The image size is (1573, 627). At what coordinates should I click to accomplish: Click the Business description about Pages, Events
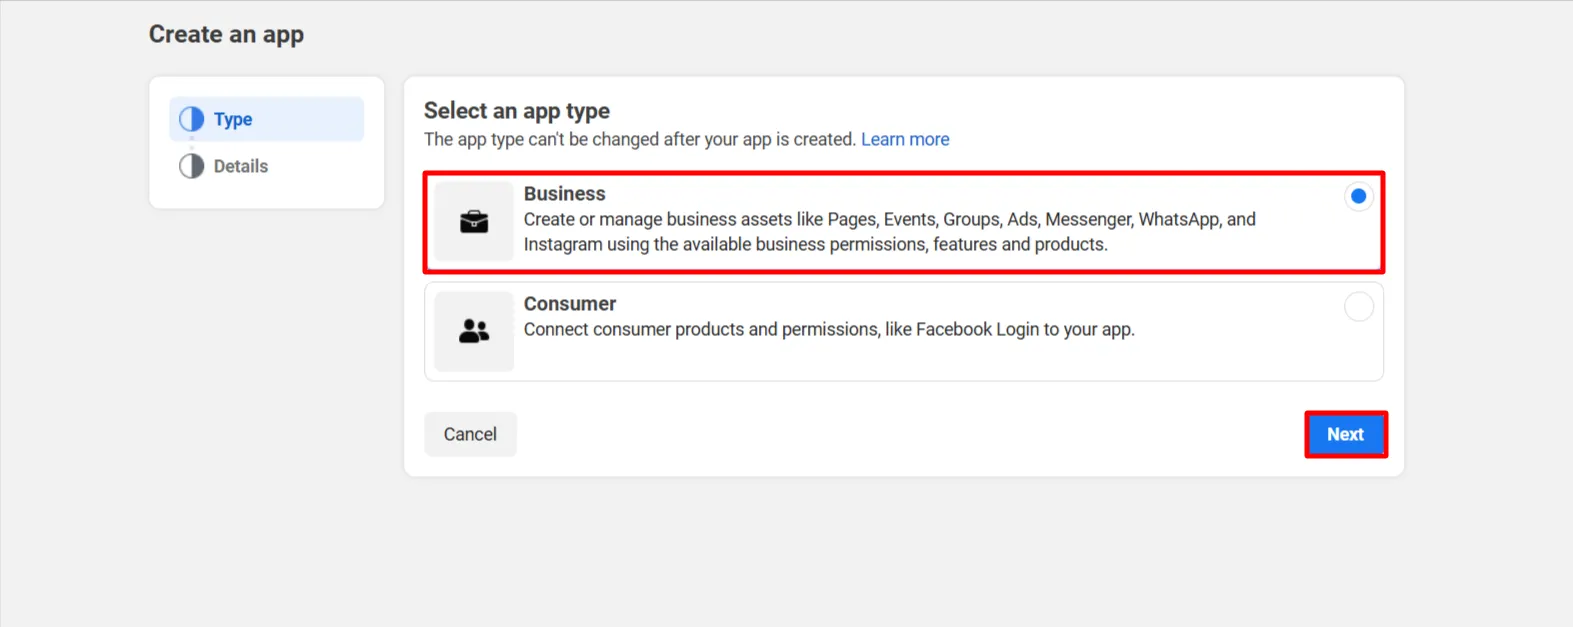890,232
